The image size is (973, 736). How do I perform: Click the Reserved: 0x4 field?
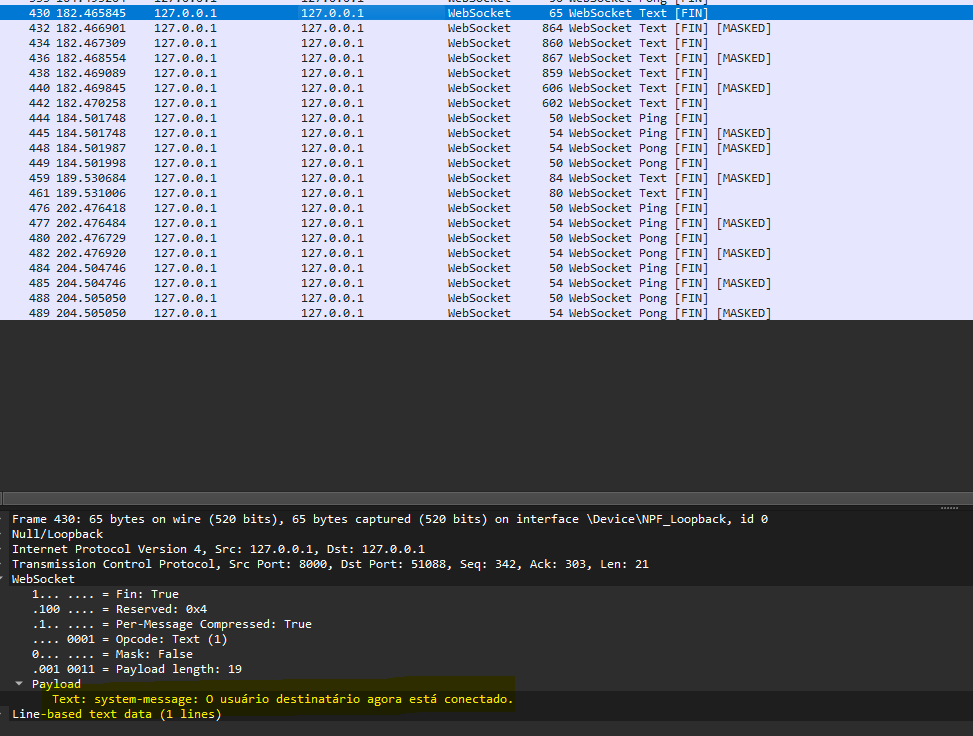(119, 609)
